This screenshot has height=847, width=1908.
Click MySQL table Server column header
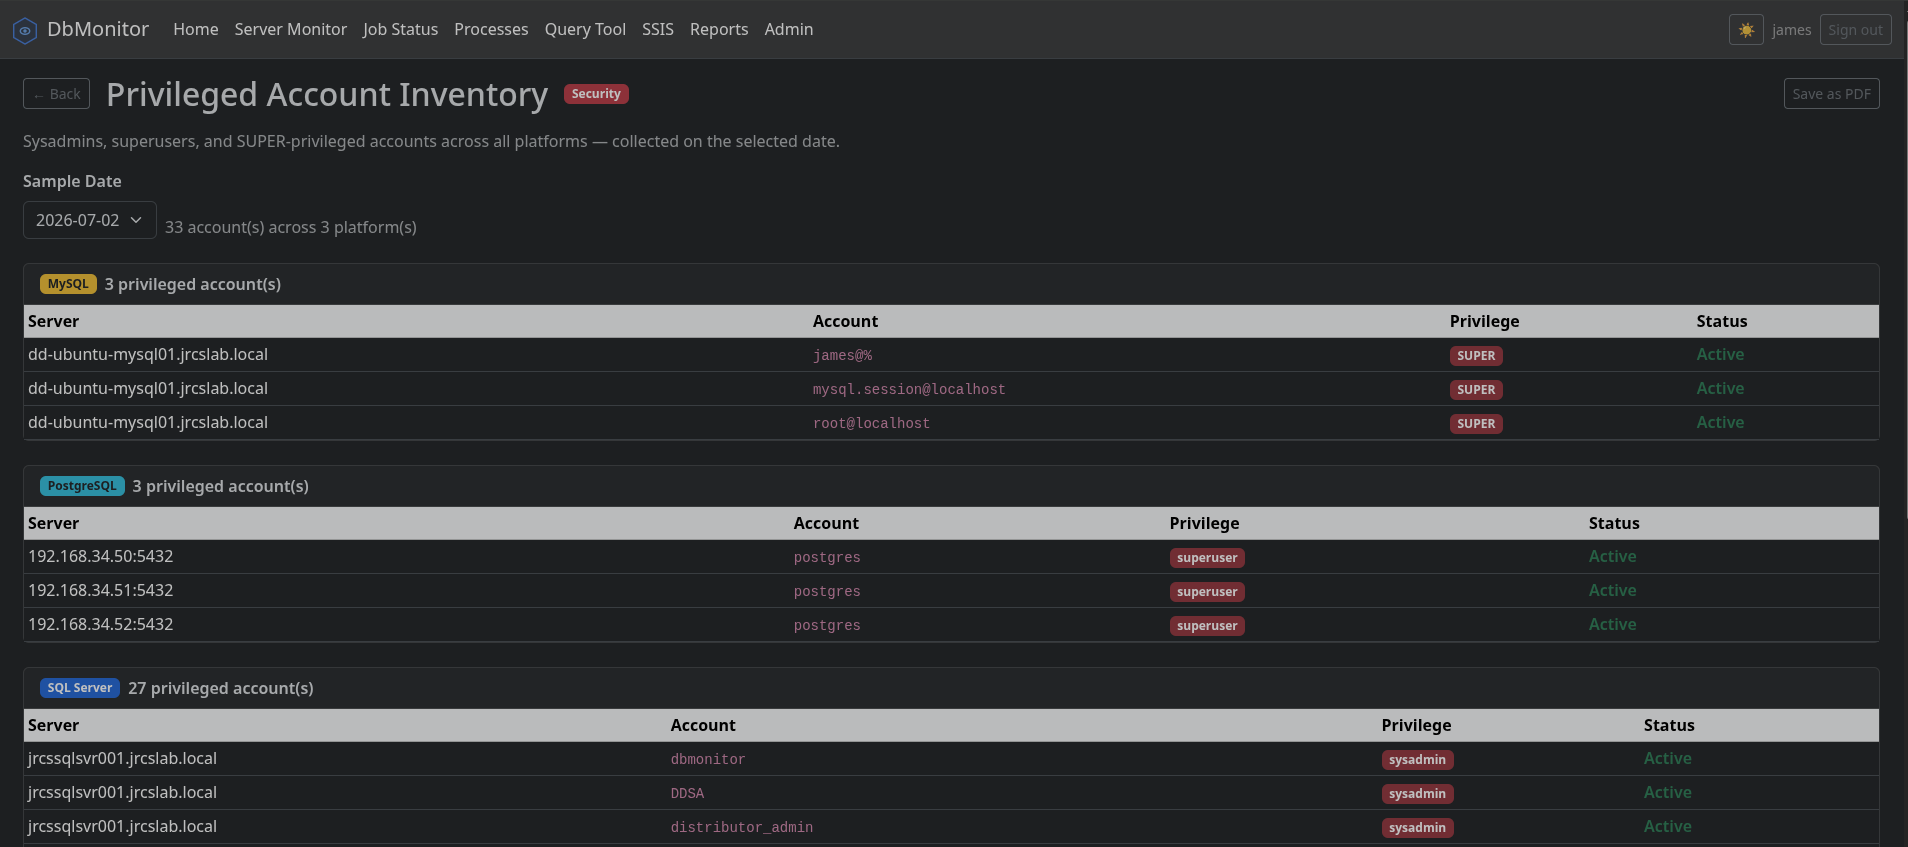53,321
